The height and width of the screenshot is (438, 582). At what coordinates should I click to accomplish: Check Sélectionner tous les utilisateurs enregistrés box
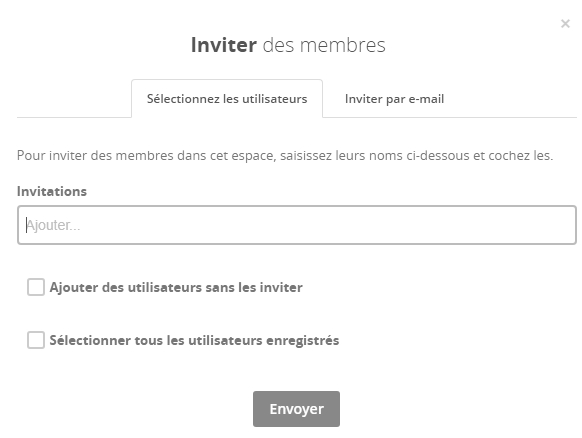point(36,340)
